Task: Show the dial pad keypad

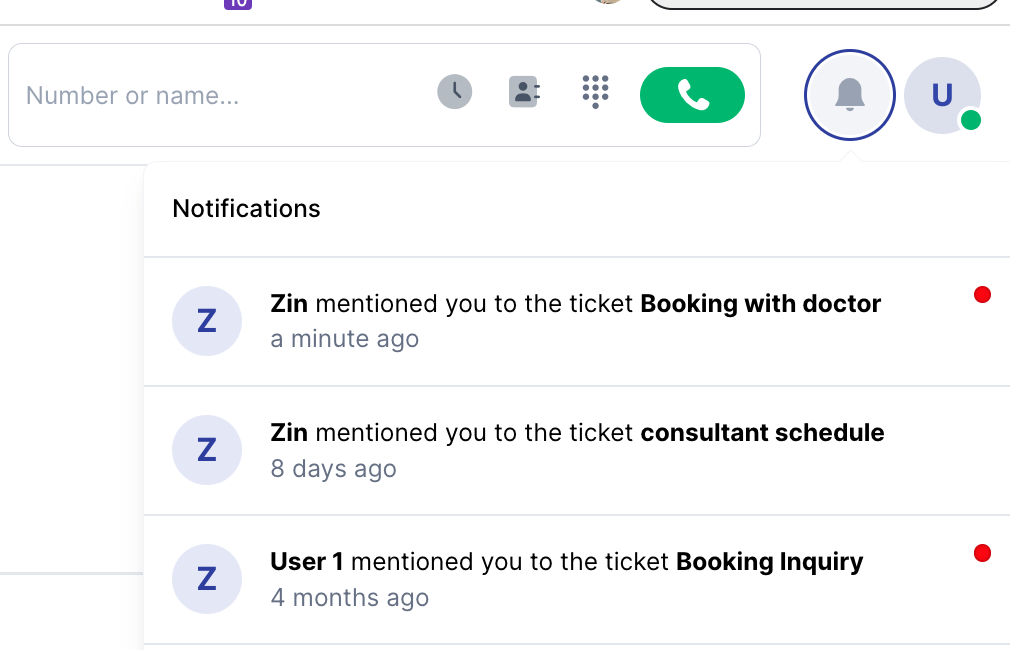Action: coord(595,91)
